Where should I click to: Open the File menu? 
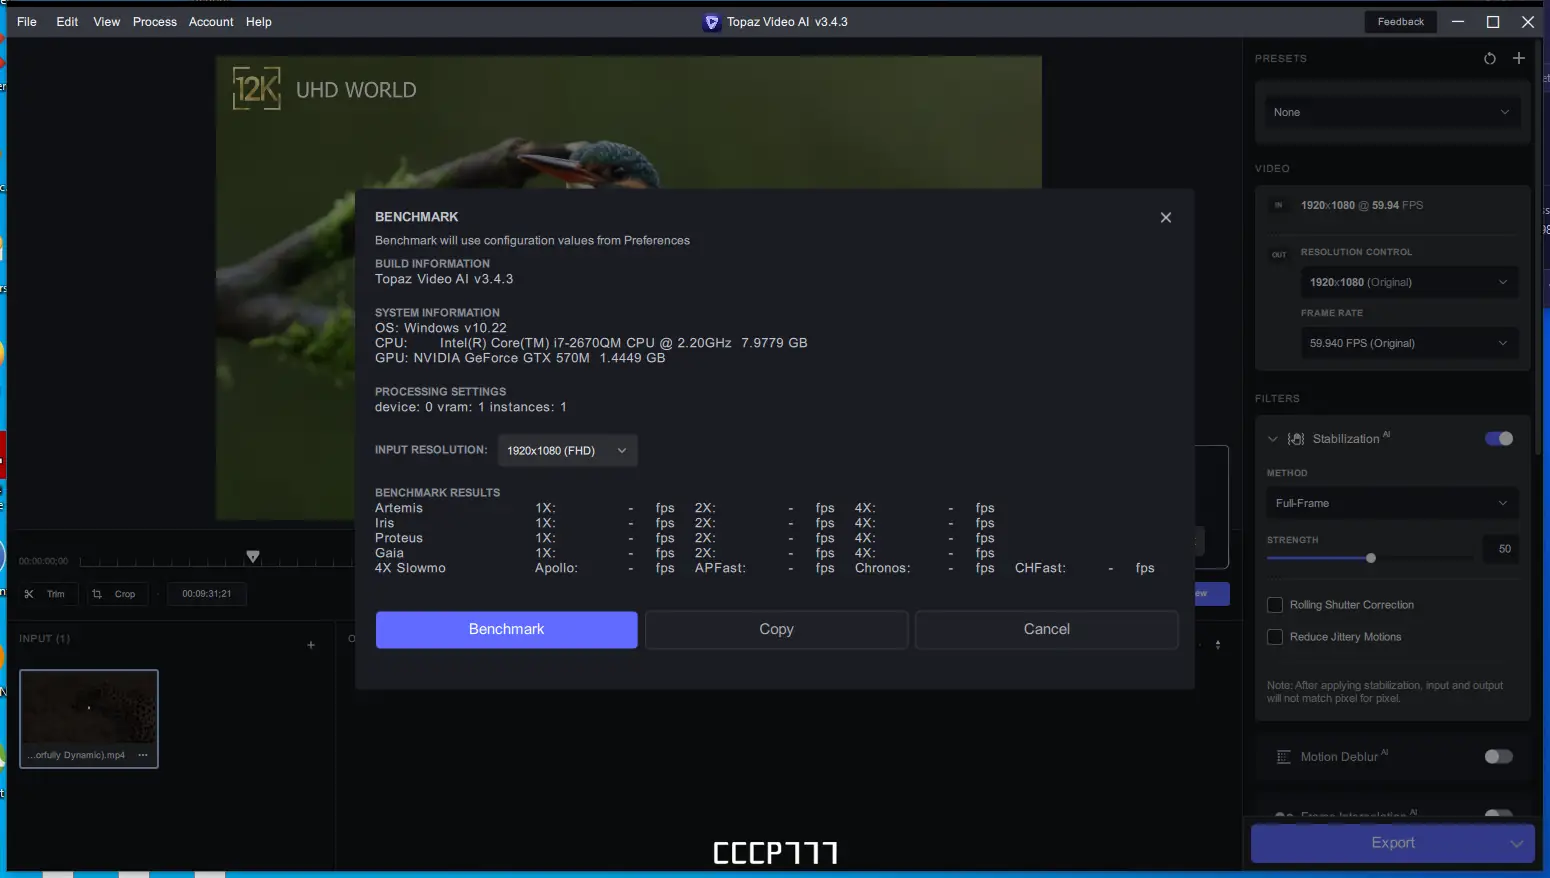27,22
